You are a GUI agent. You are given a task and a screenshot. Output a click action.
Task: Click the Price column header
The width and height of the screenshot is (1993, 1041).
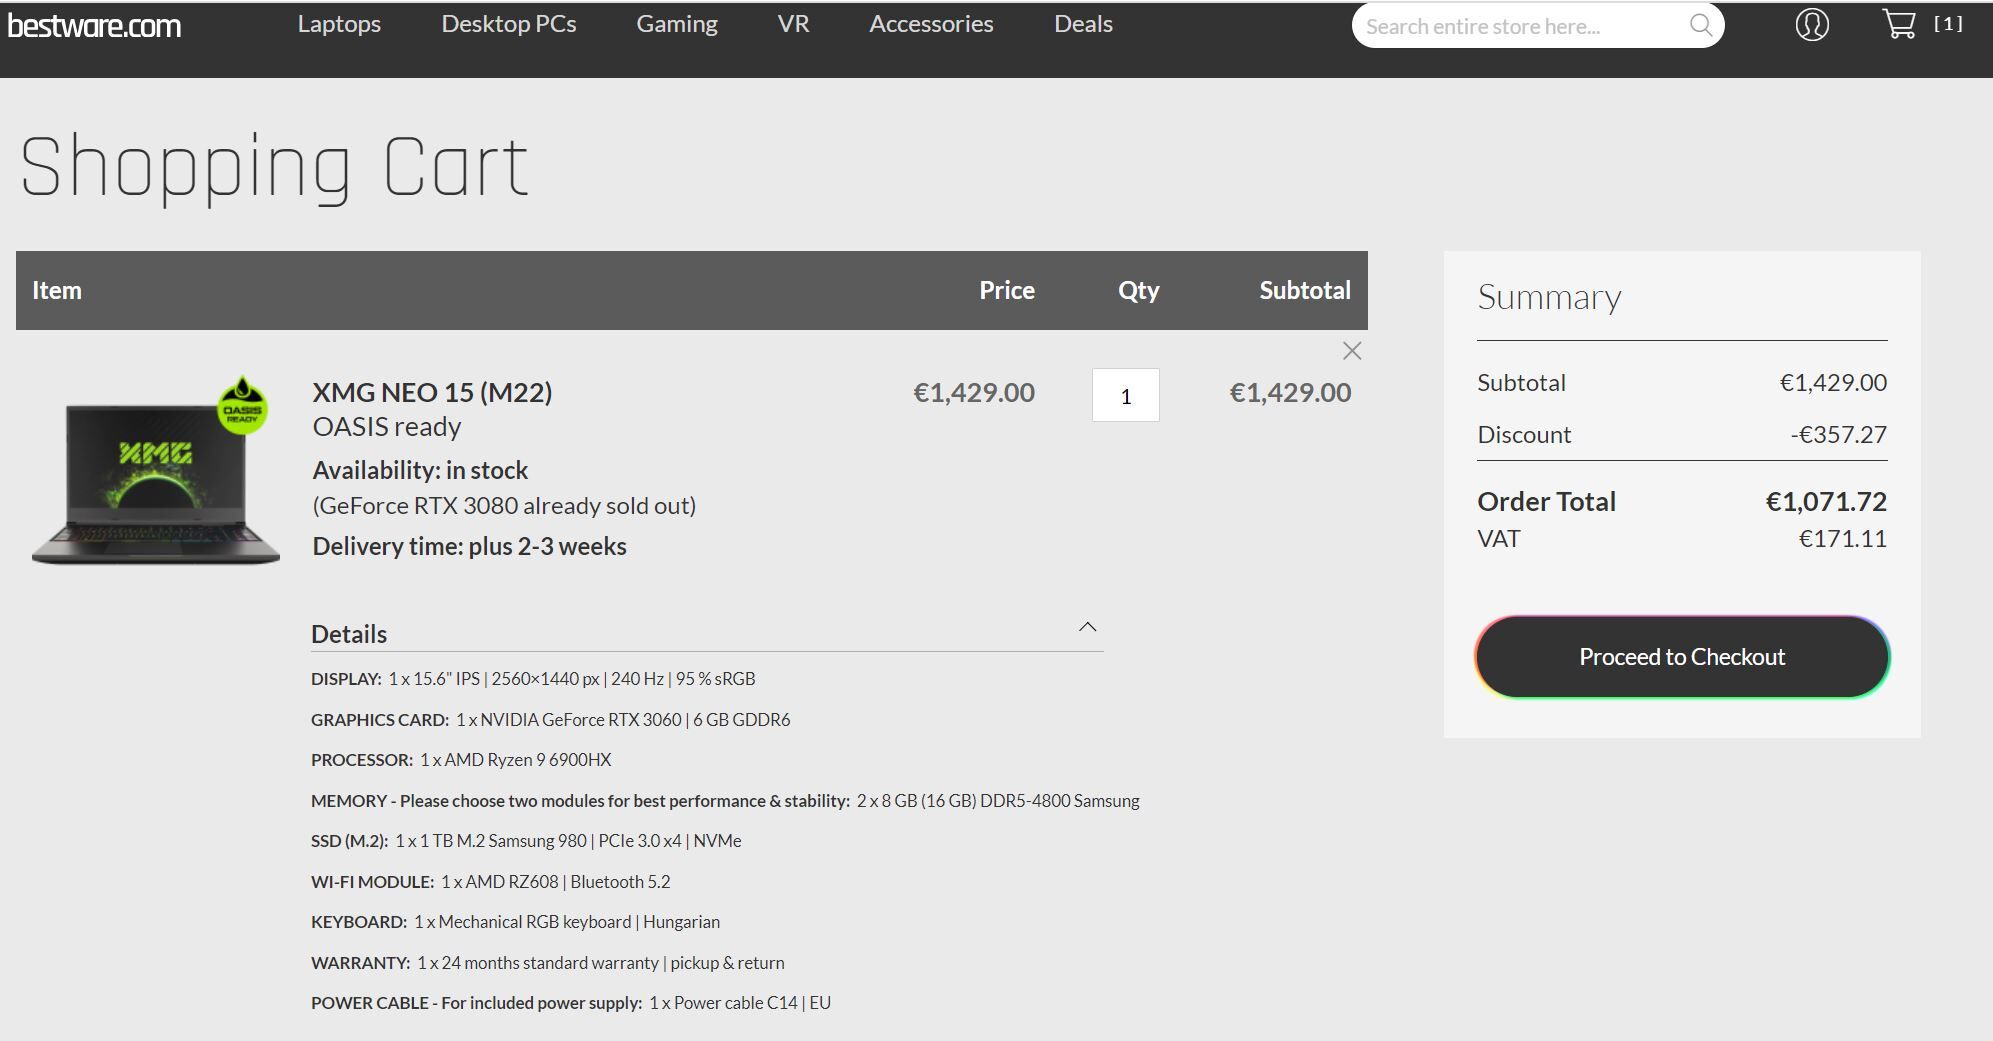1006,291
